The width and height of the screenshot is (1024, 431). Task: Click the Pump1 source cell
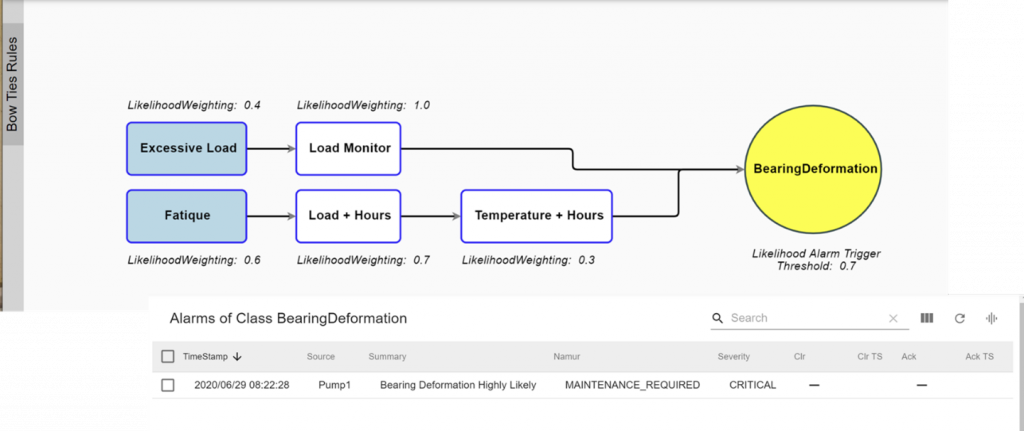(x=334, y=385)
